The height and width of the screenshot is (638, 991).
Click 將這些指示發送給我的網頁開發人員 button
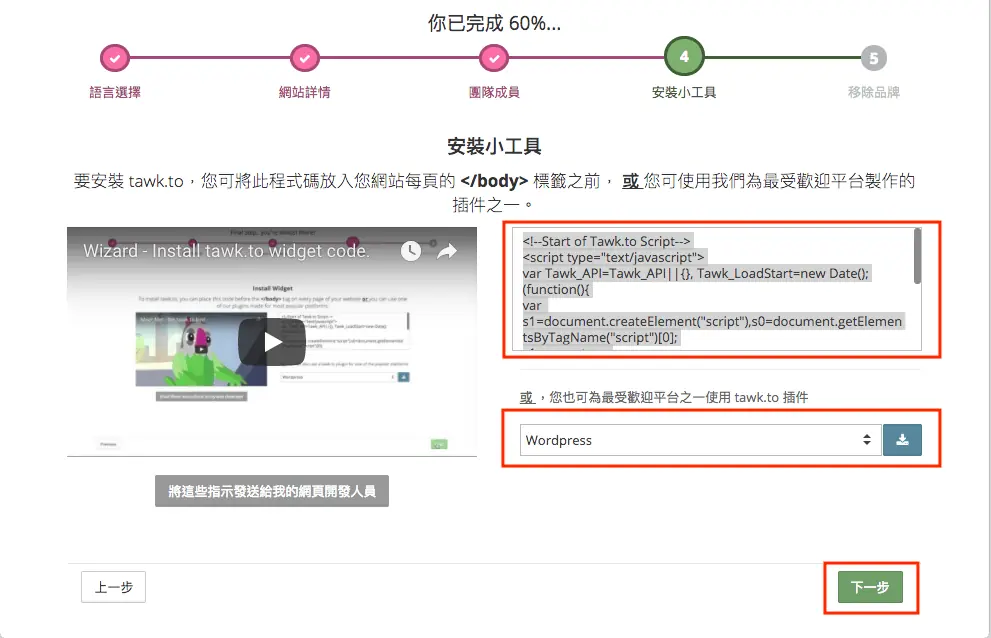(x=272, y=491)
